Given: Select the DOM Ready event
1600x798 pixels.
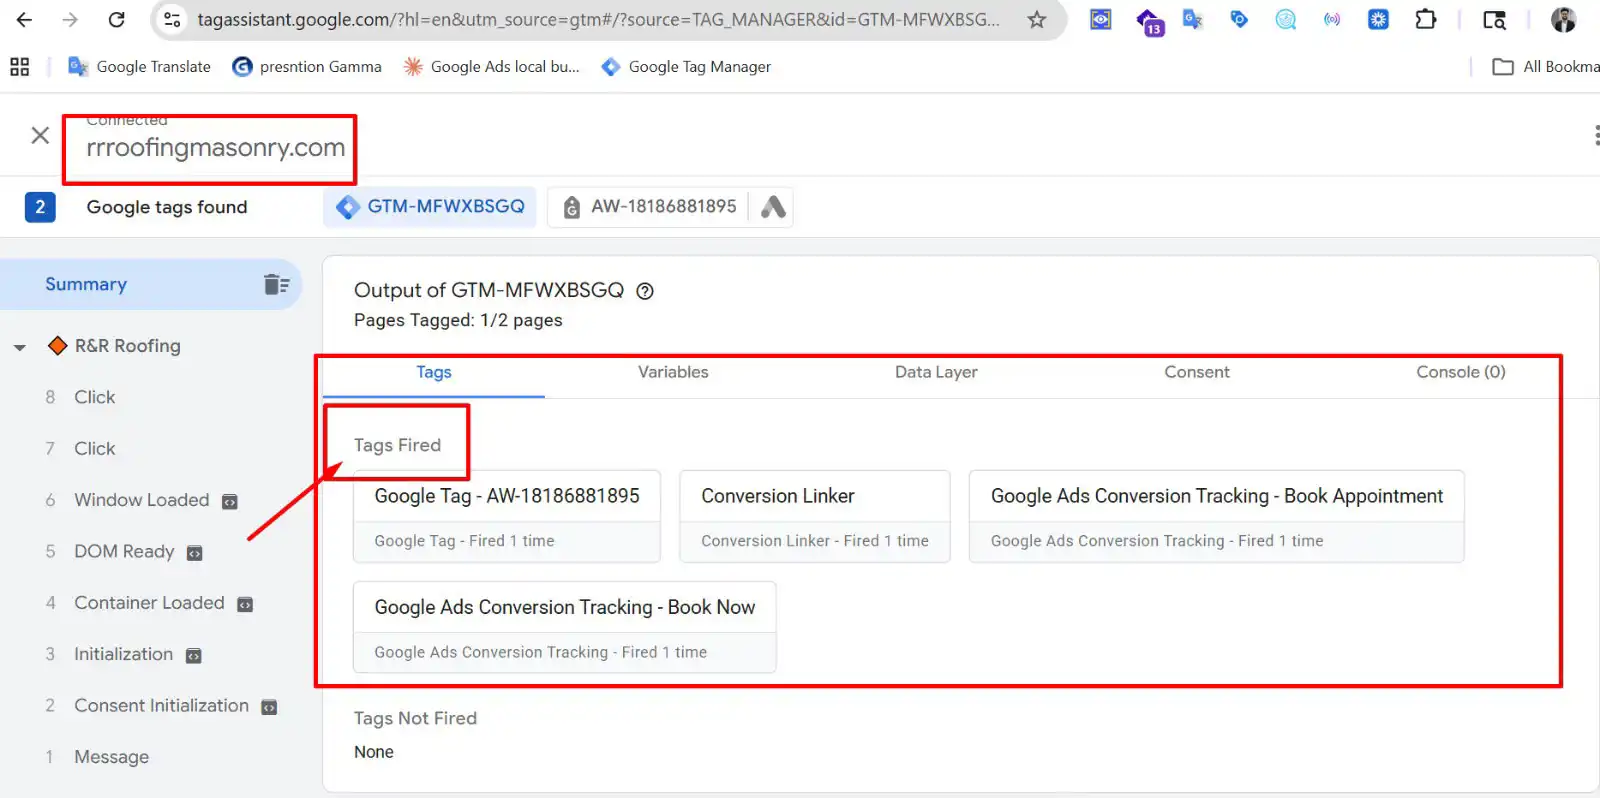Looking at the screenshot, I should coord(124,552).
